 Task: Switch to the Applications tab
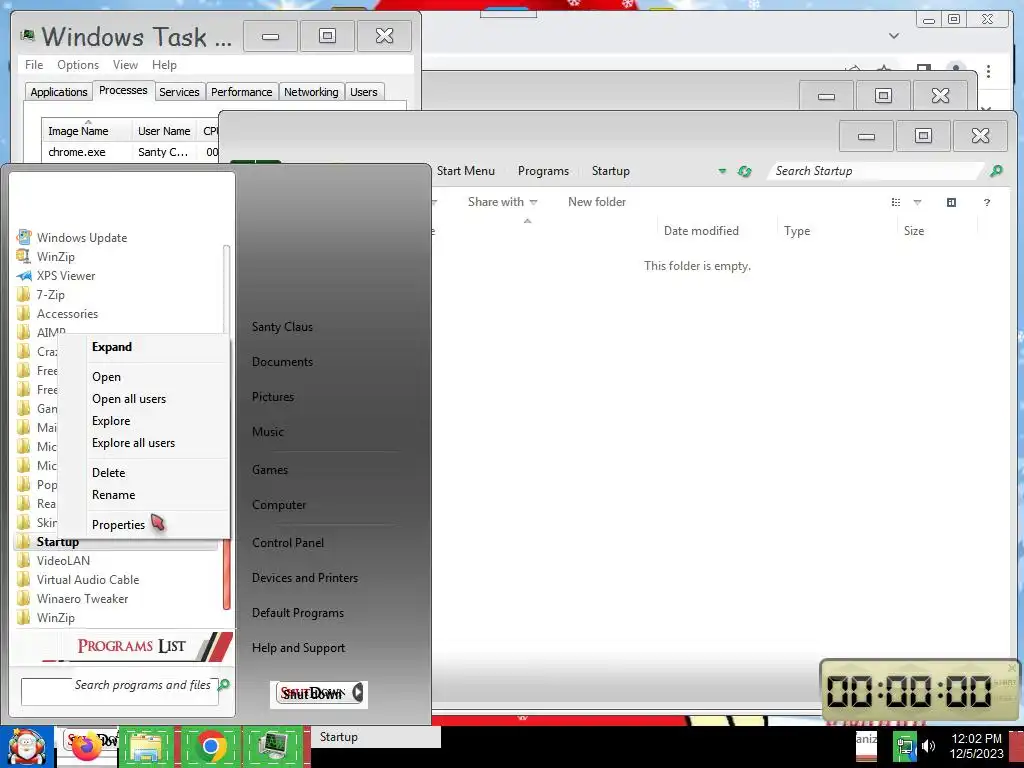[x=59, y=92]
